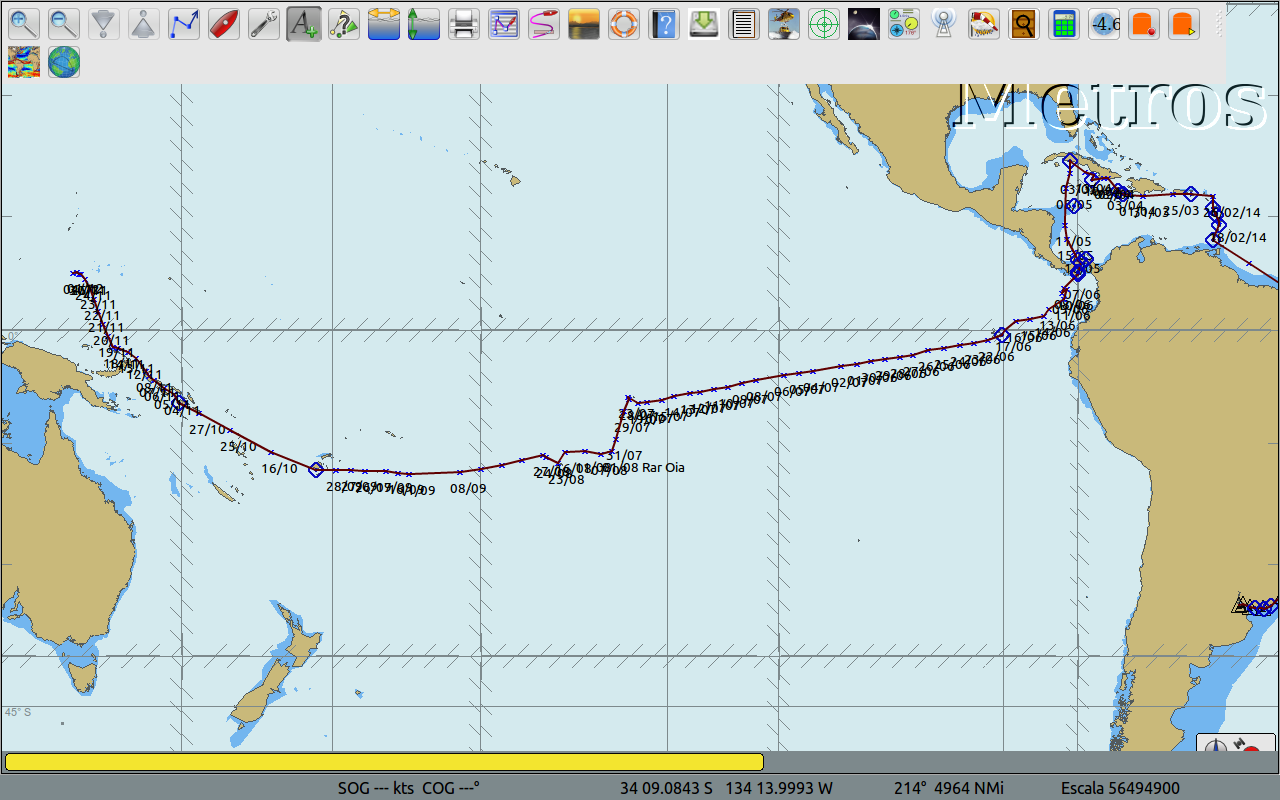Image resolution: width=1280 pixels, height=800 pixels.
Task: Click the 'Rar Oia' waypoint label
Action: pyautogui.click(x=663, y=467)
